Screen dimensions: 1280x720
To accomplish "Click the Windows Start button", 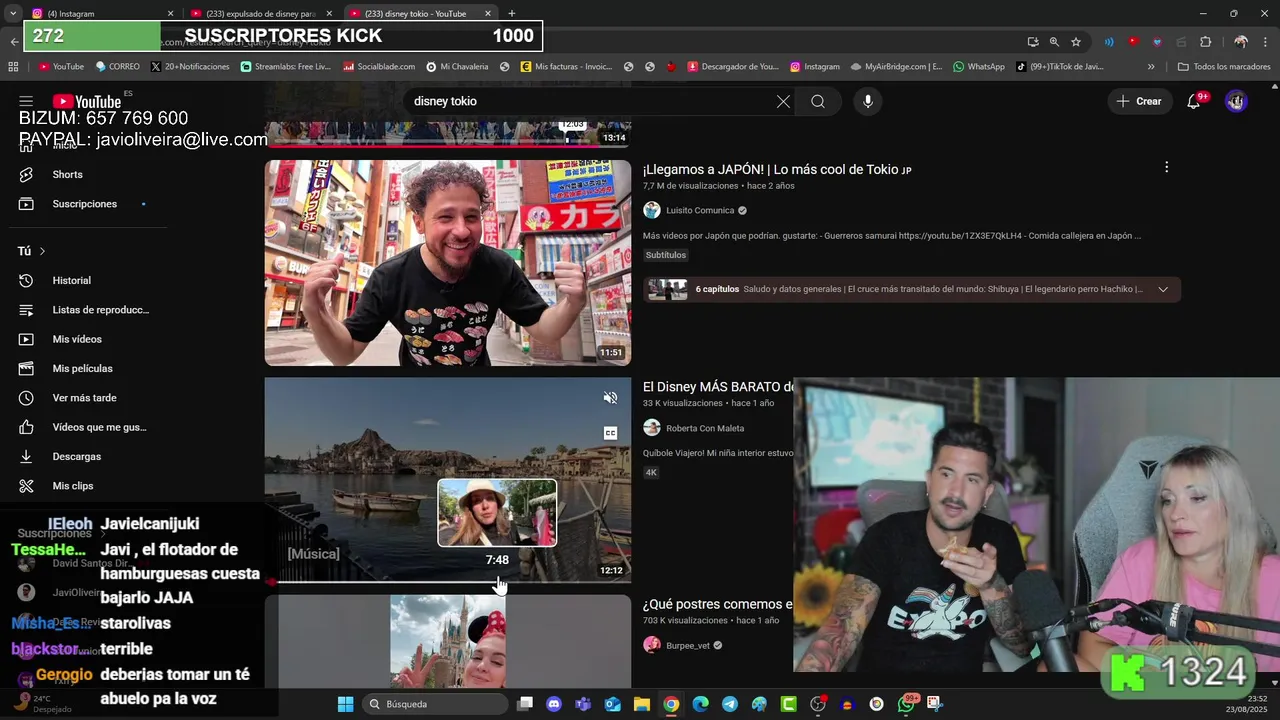I will pos(345,704).
